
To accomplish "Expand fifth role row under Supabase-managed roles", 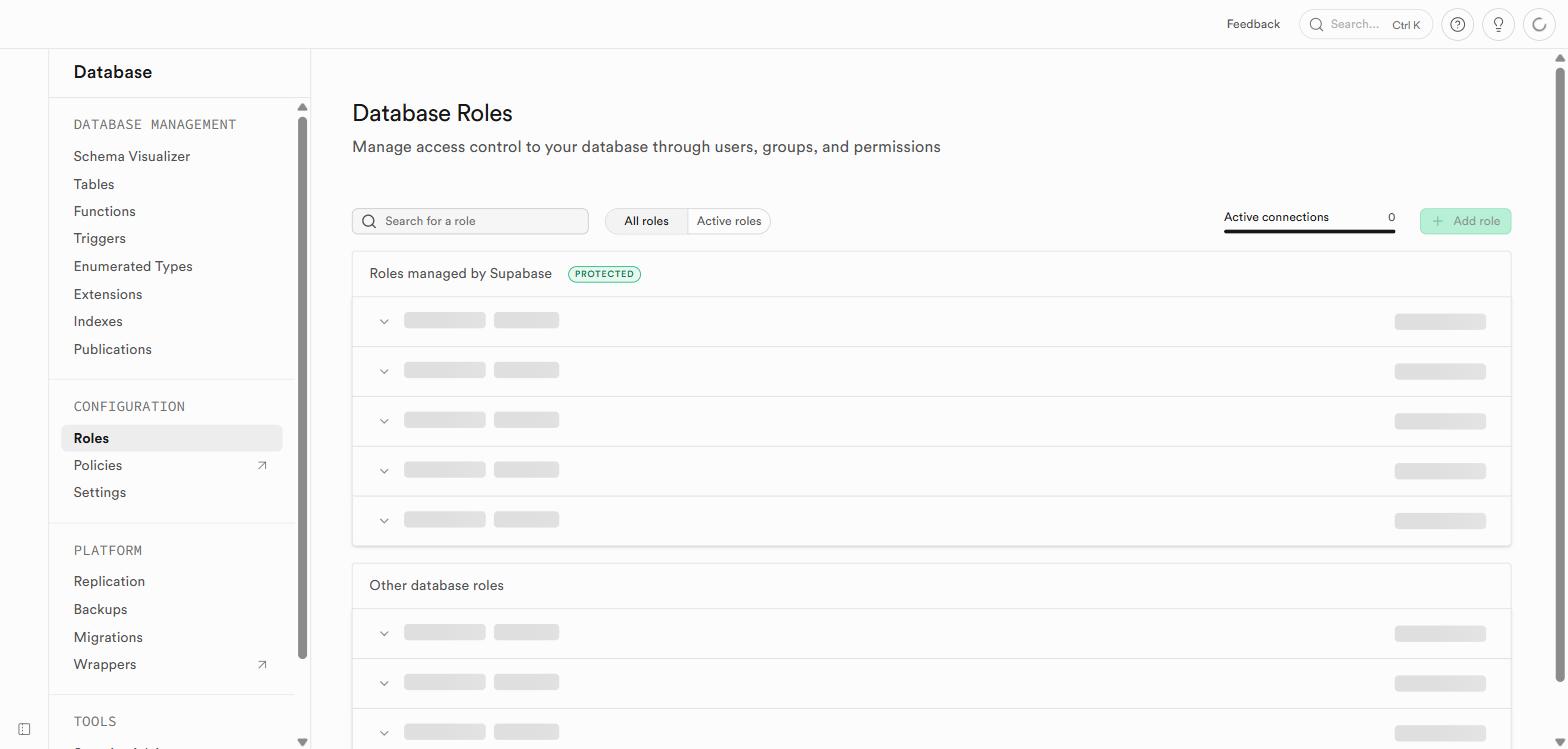I will [x=384, y=521].
